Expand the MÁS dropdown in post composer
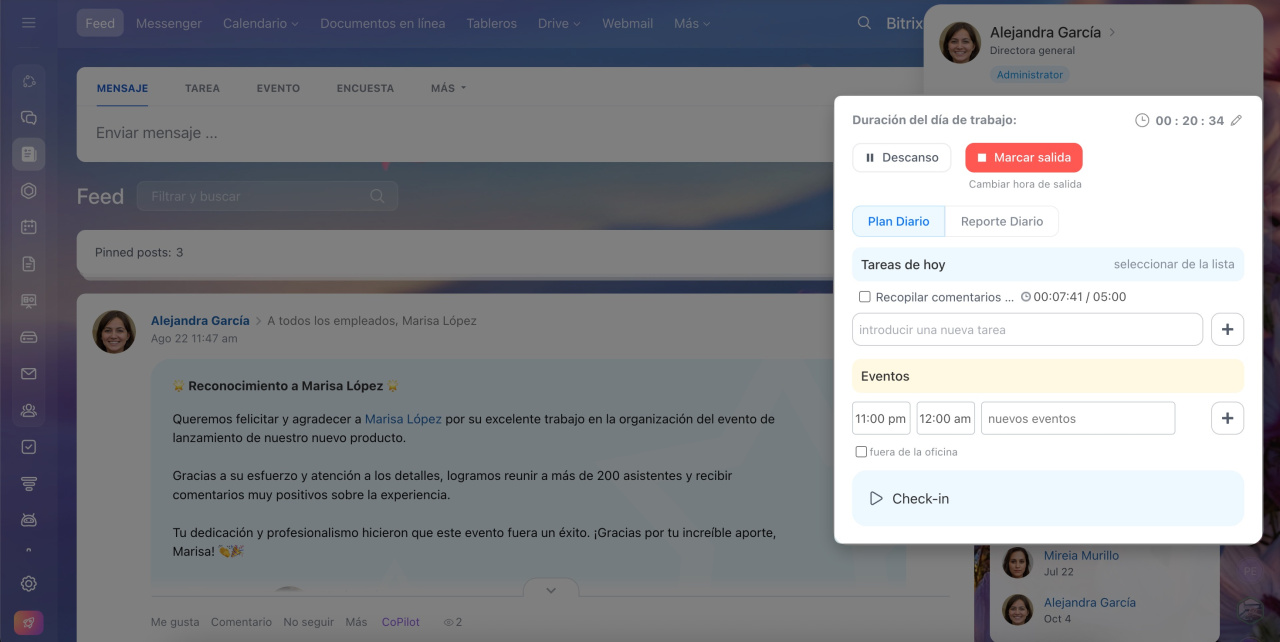Image resolution: width=1280 pixels, height=642 pixels. click(x=448, y=88)
